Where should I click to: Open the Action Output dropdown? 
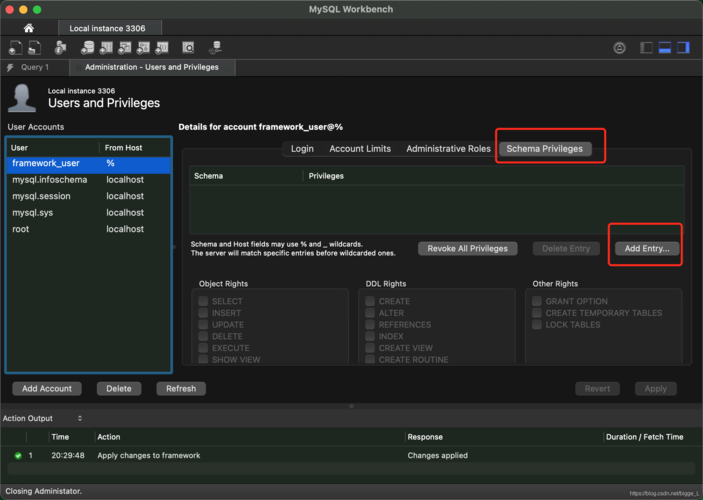point(43,418)
